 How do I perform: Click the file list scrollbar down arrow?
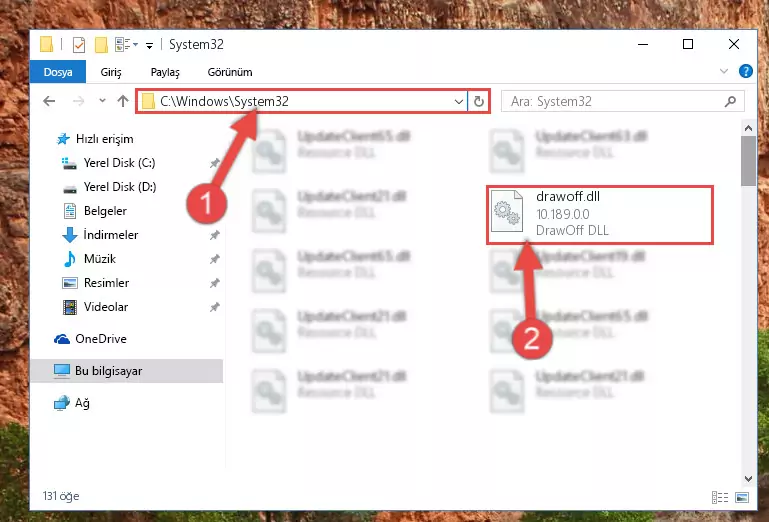tap(748, 478)
